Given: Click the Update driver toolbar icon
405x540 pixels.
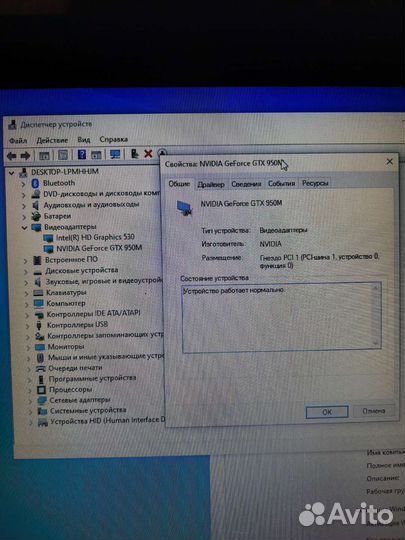Looking at the screenshot, I should pos(135,154).
